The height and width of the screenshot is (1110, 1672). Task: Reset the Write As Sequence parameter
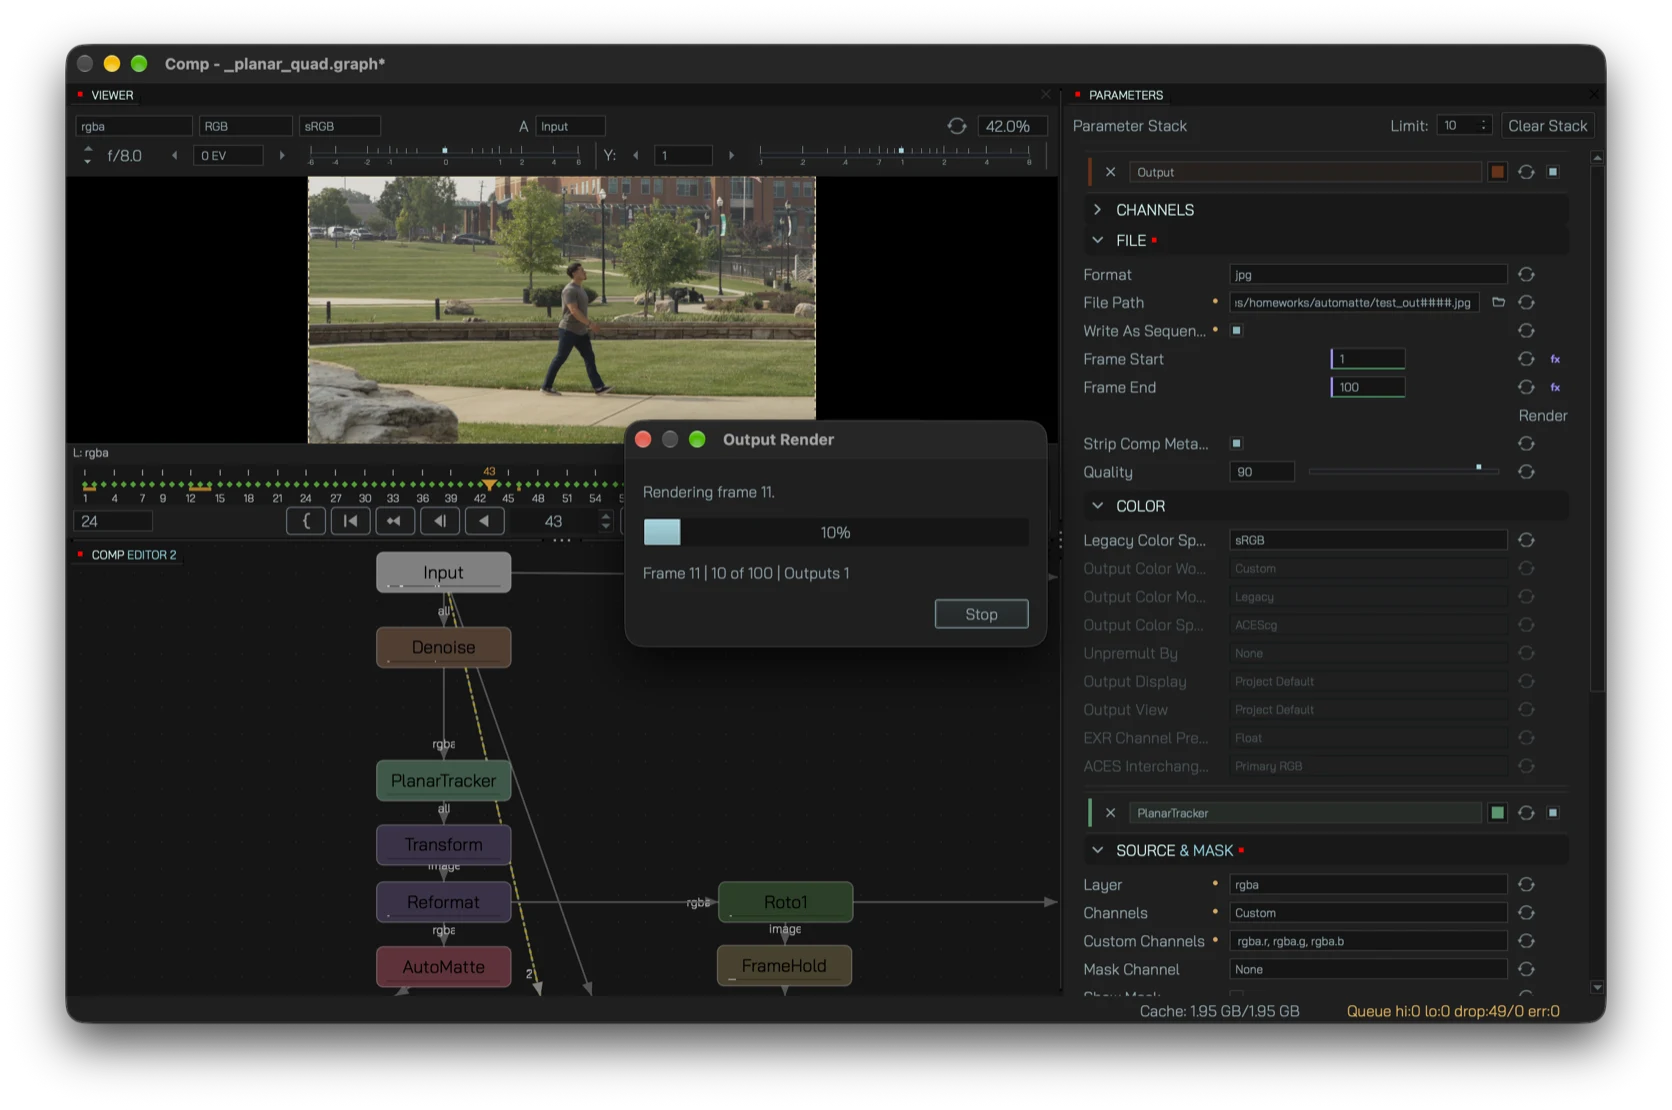pyautogui.click(x=1526, y=330)
